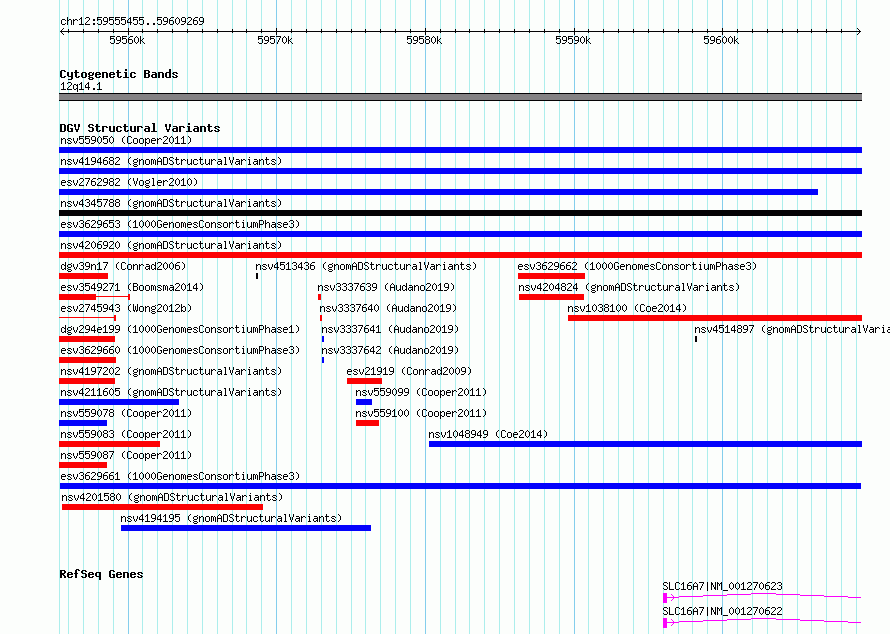
Task: Click the esv2745943 (Wong2012b) label
Action: coord(126,308)
